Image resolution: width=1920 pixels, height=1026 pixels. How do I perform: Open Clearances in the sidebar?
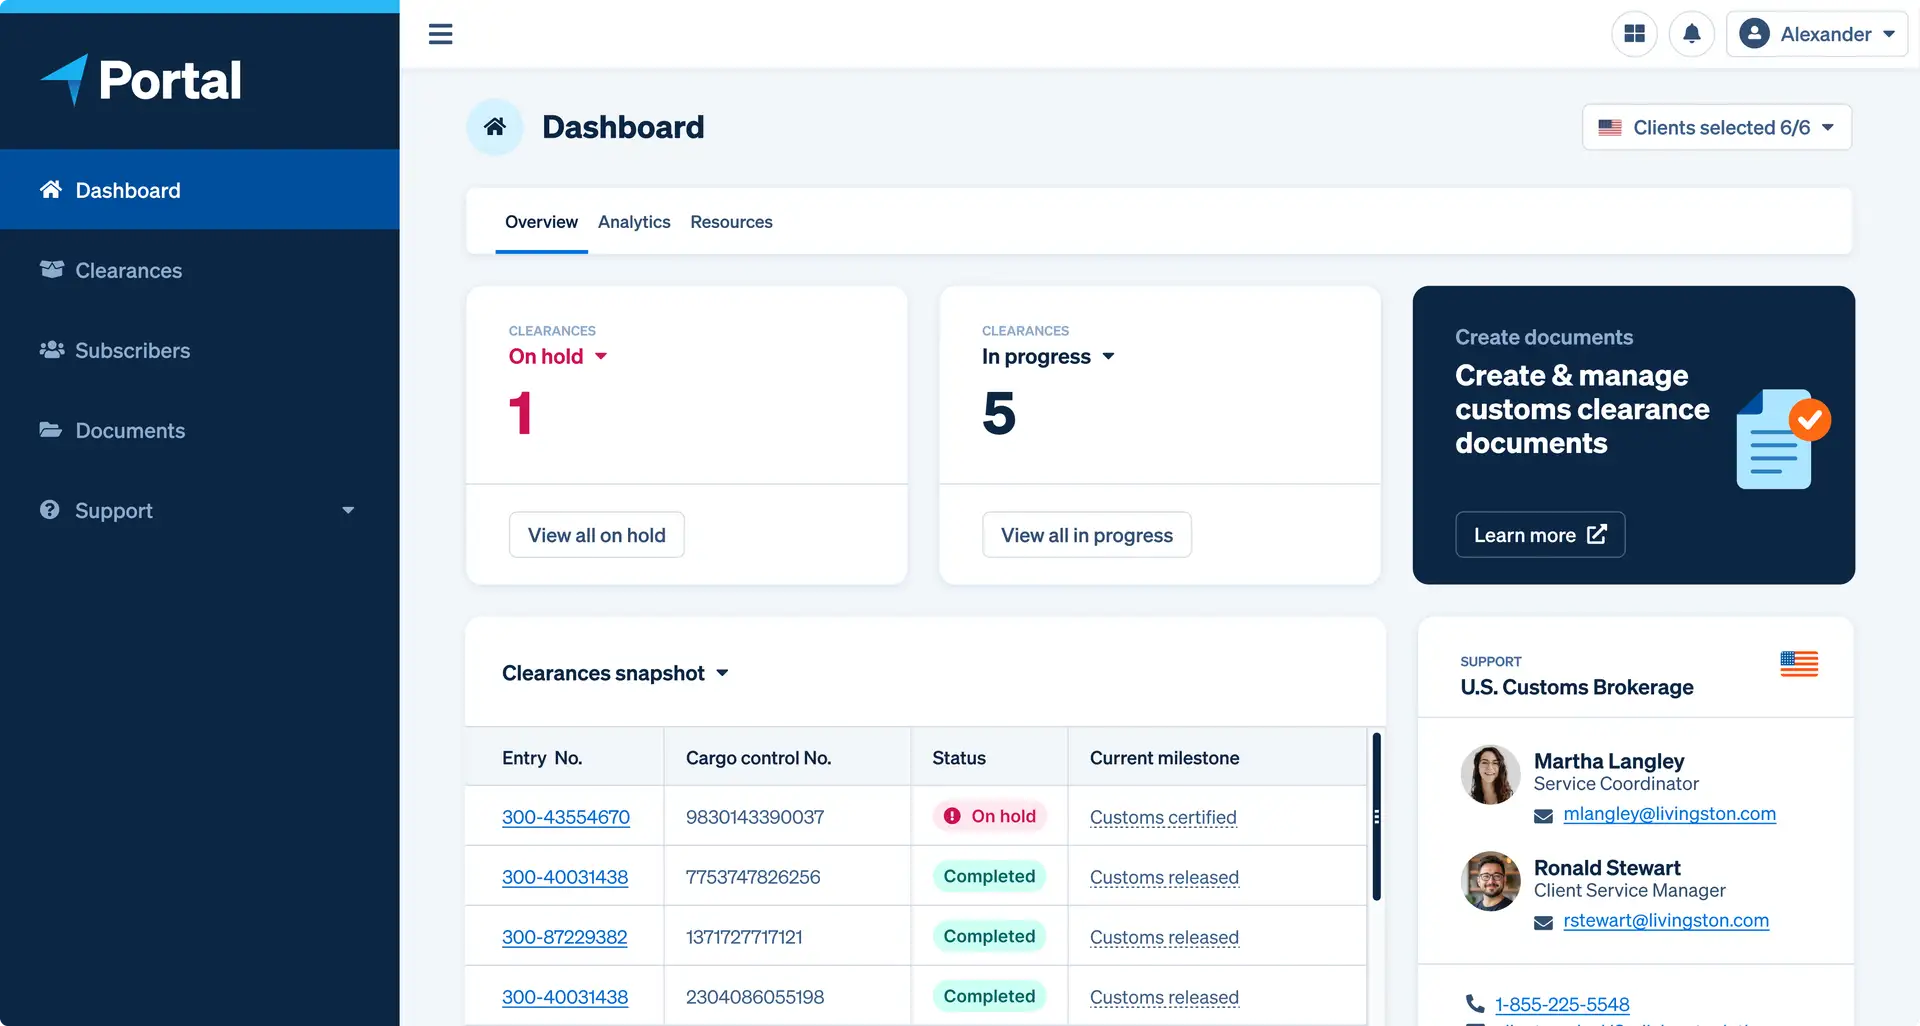(128, 270)
